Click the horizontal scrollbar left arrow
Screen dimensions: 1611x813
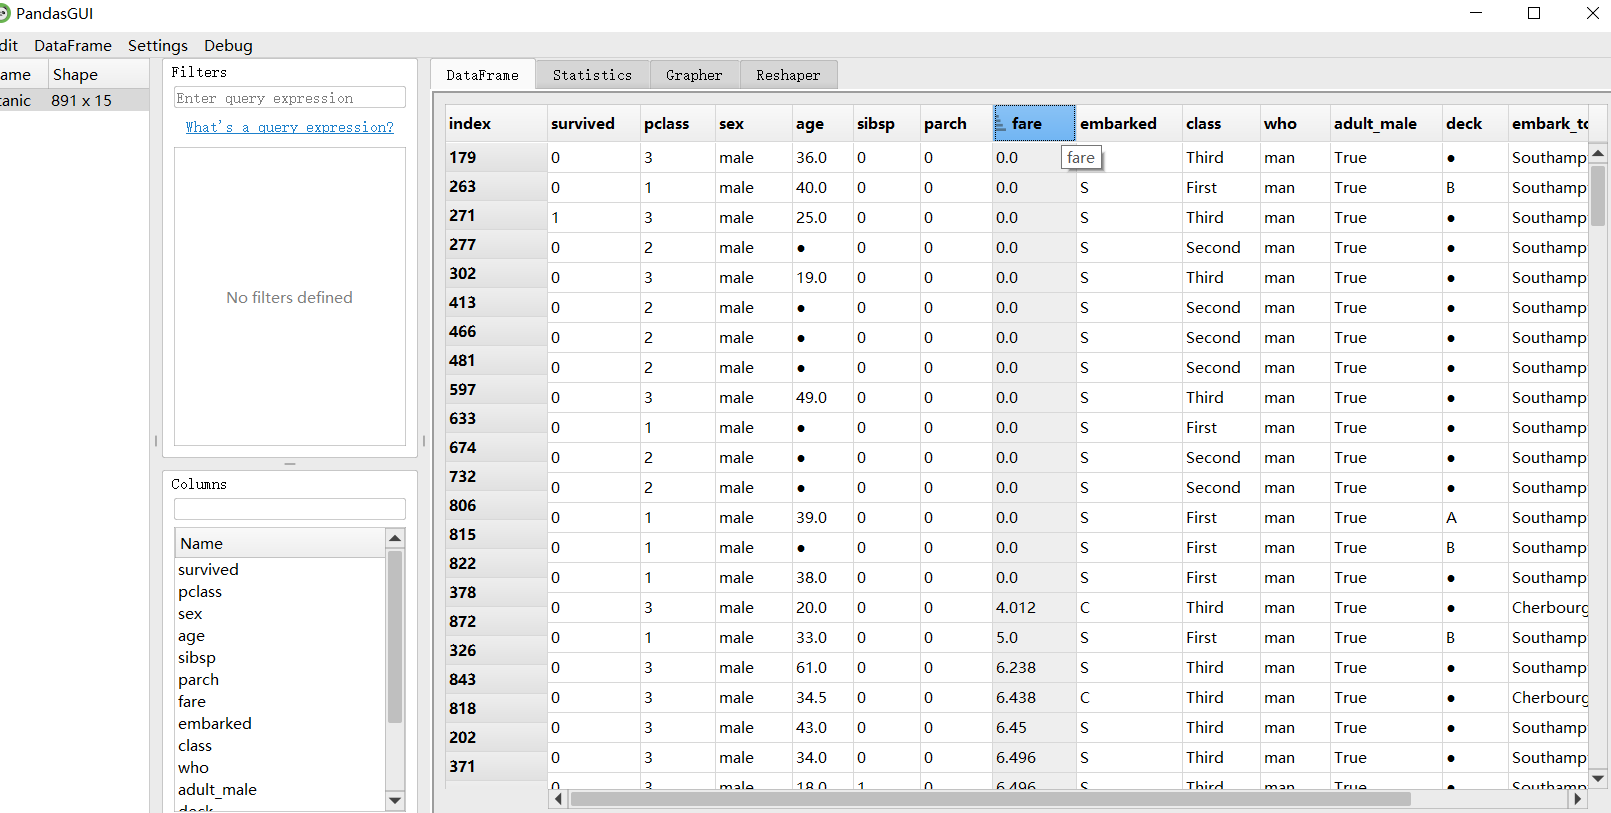click(558, 798)
